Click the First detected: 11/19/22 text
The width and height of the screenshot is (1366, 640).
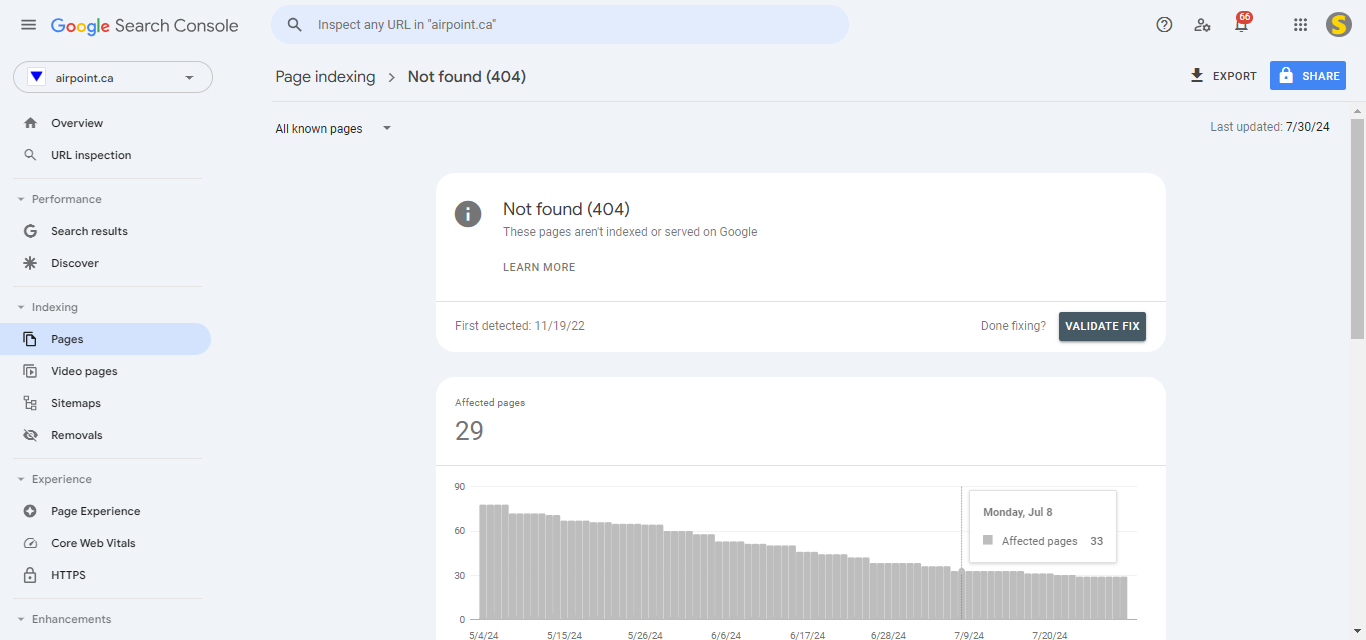pos(520,326)
